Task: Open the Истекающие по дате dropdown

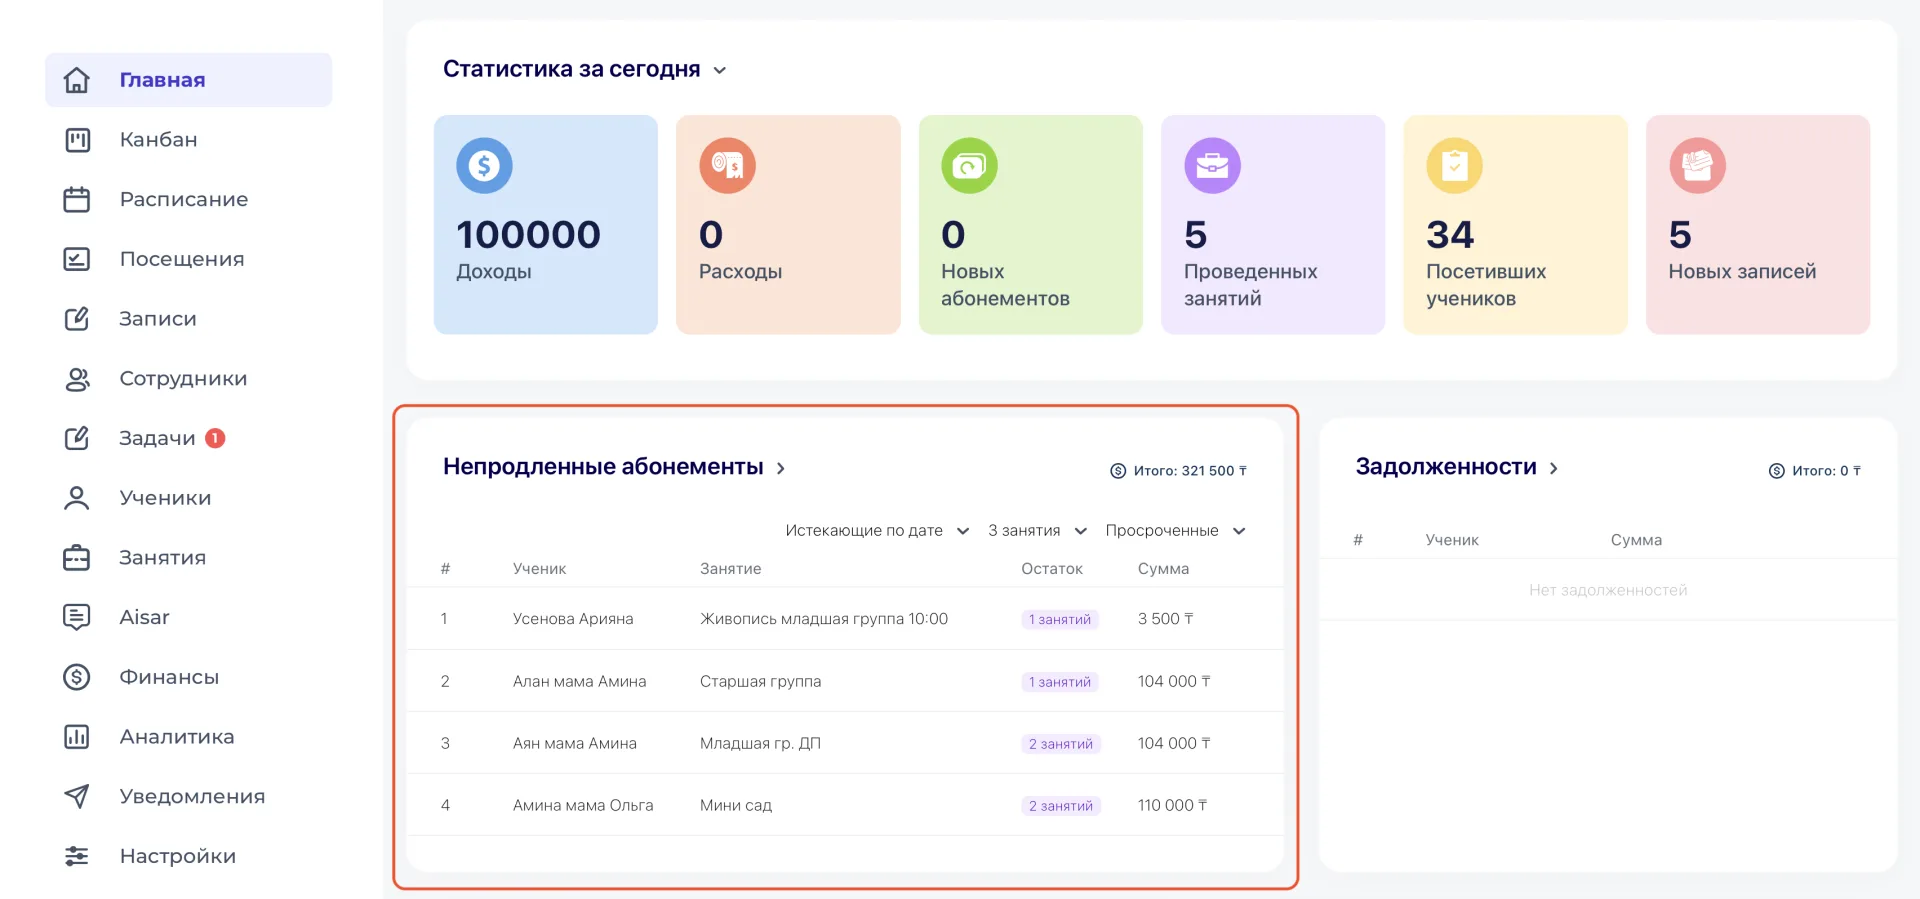Action: pyautogui.click(x=877, y=531)
